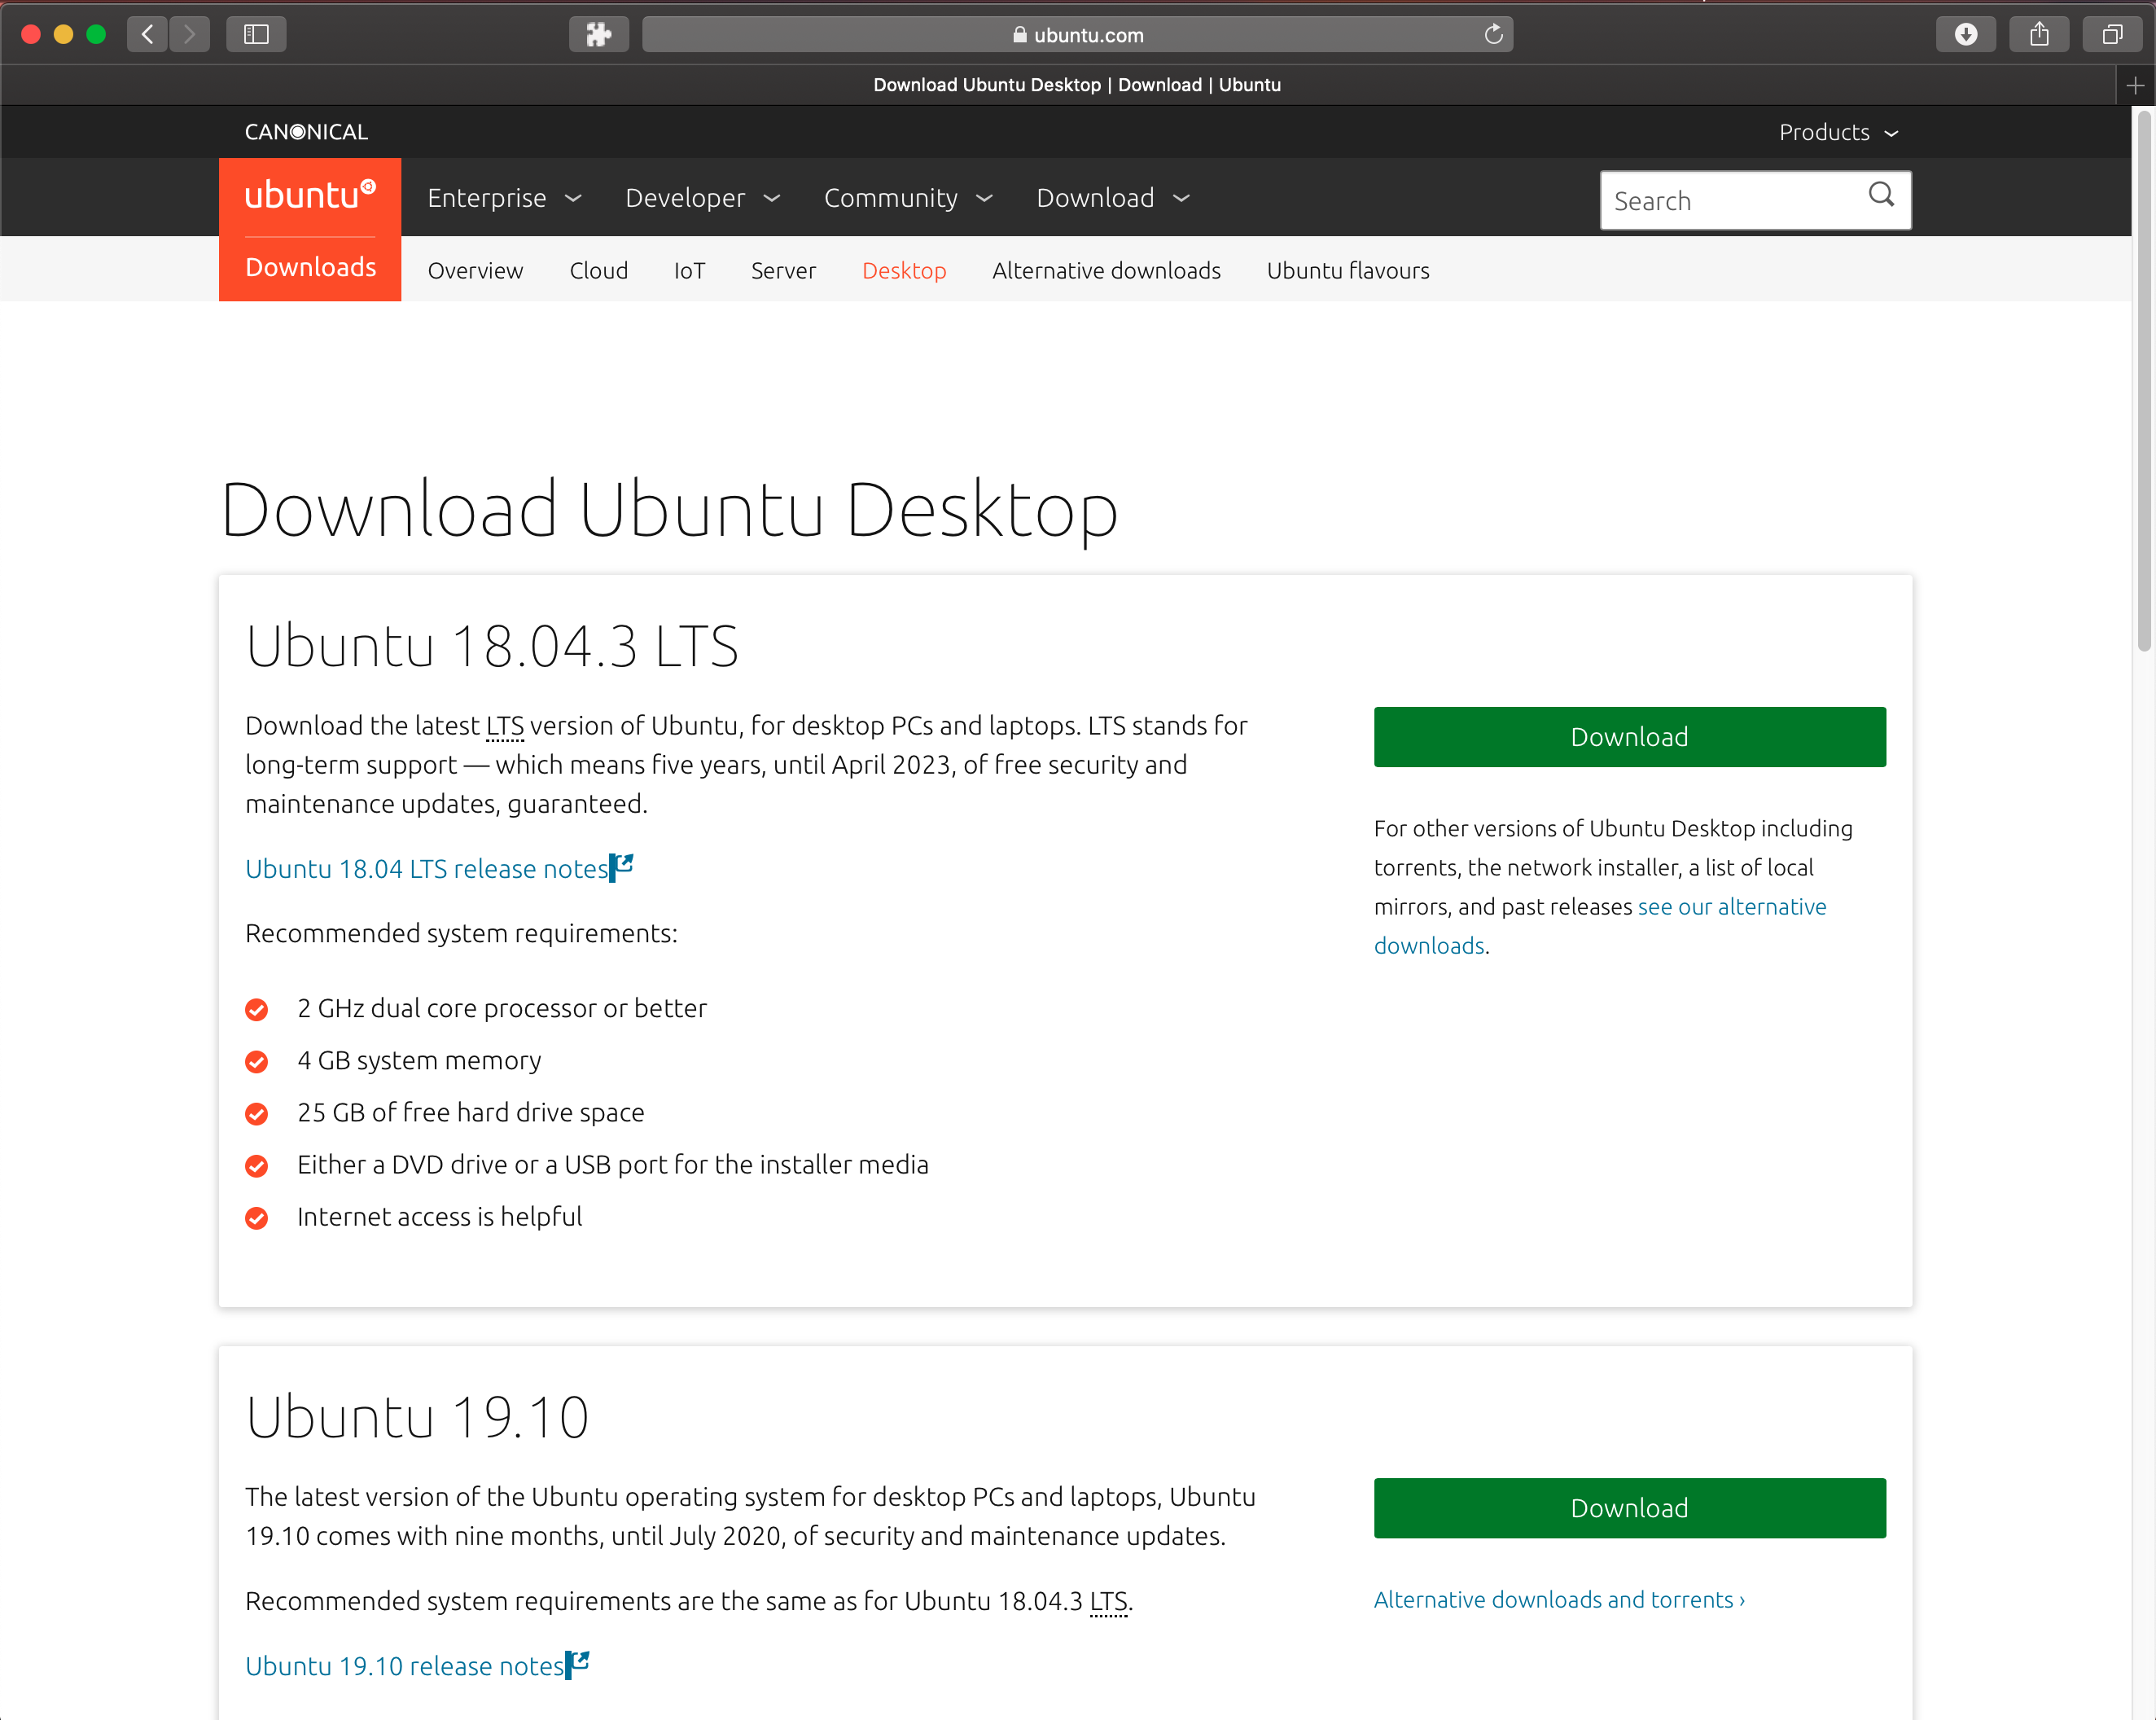Click '2 GHz dual core processor or better'

(502, 1008)
